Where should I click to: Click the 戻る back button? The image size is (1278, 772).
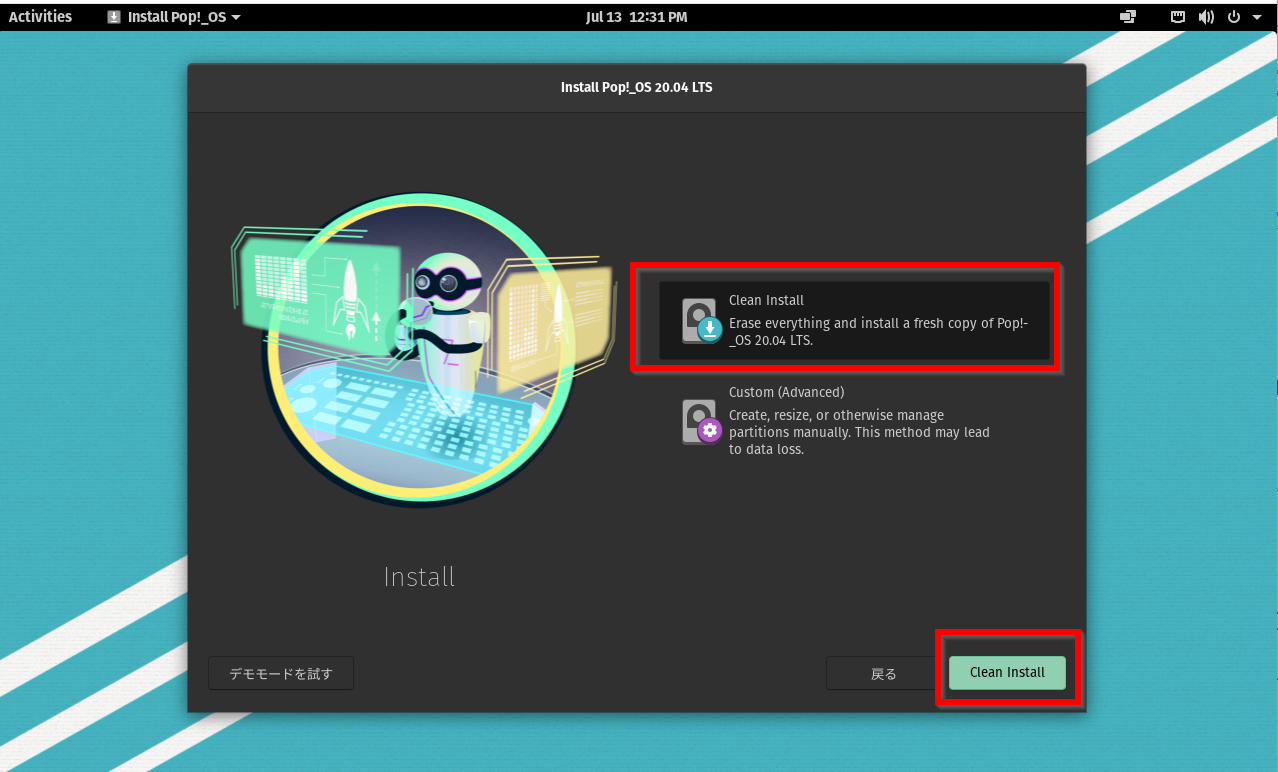(884, 673)
